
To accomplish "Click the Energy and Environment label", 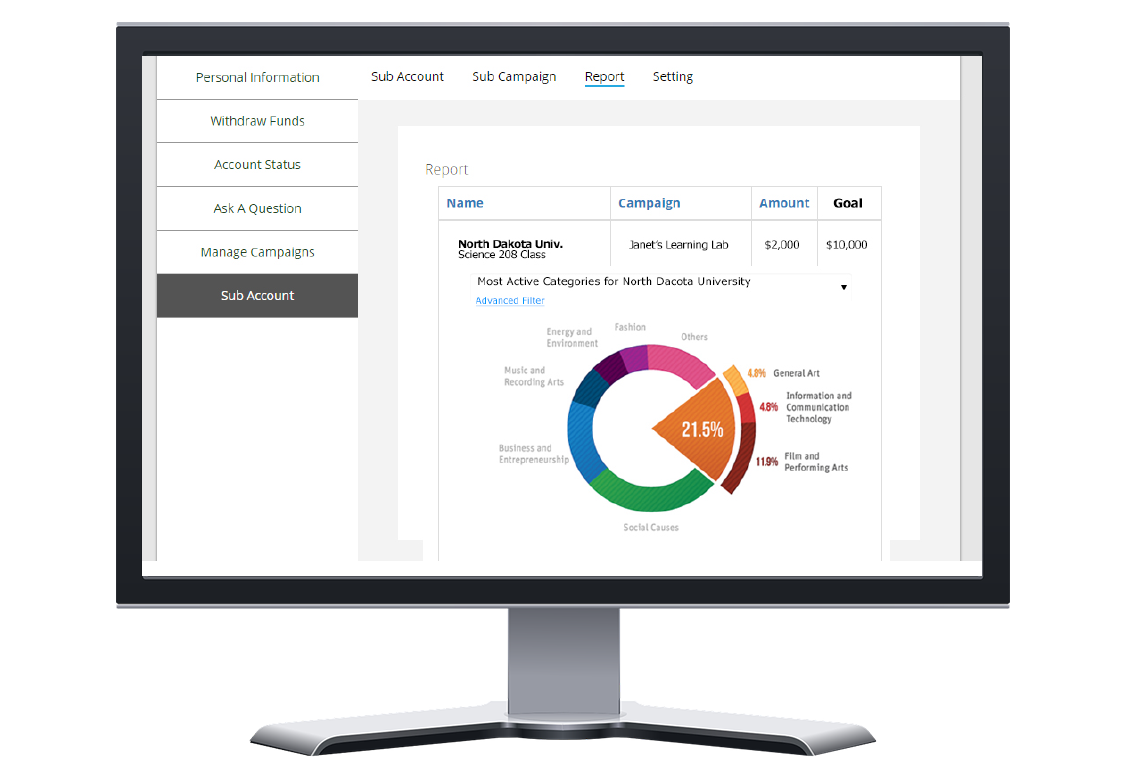I will 572,338.
